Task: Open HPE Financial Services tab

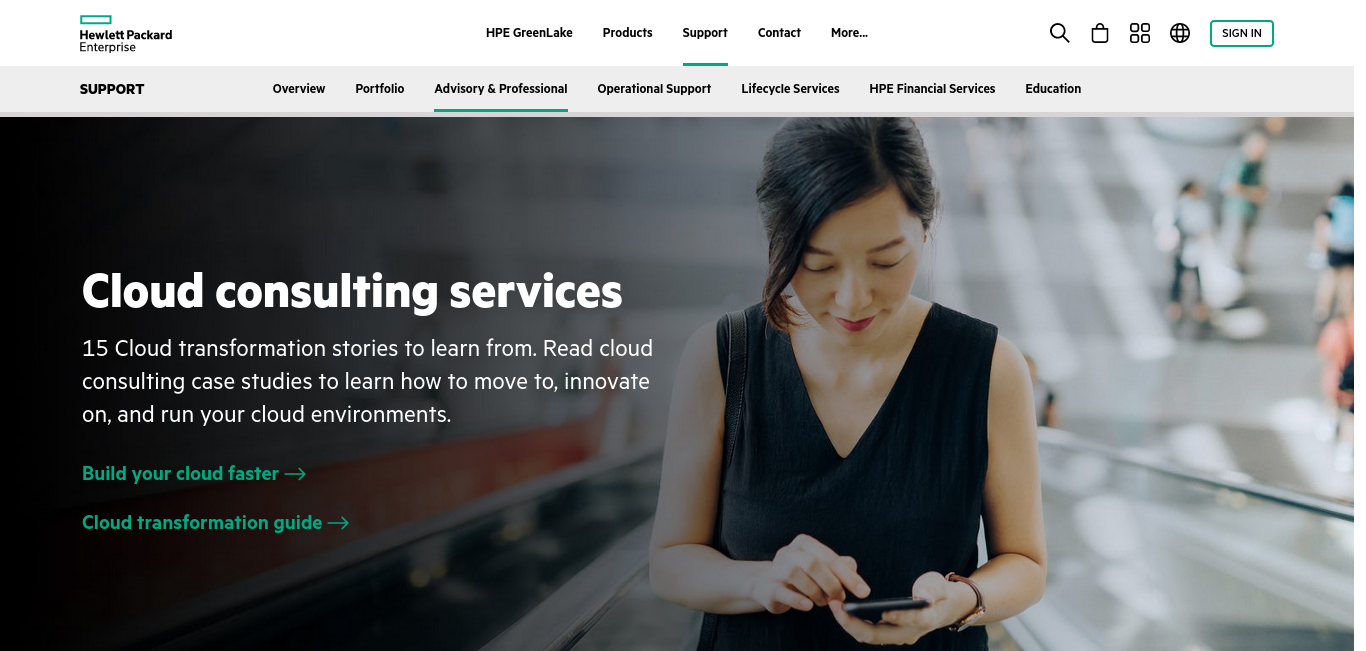Action: [932, 89]
